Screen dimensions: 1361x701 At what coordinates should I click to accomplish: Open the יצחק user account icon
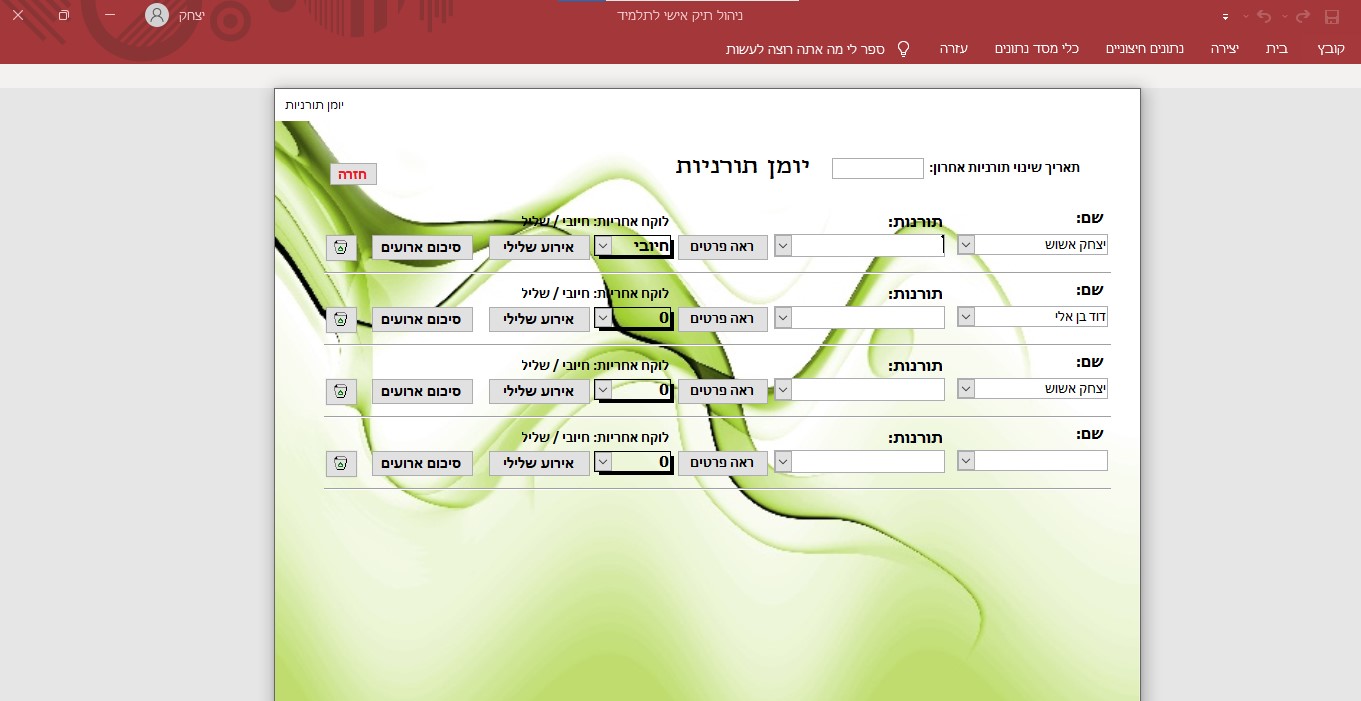pos(156,15)
